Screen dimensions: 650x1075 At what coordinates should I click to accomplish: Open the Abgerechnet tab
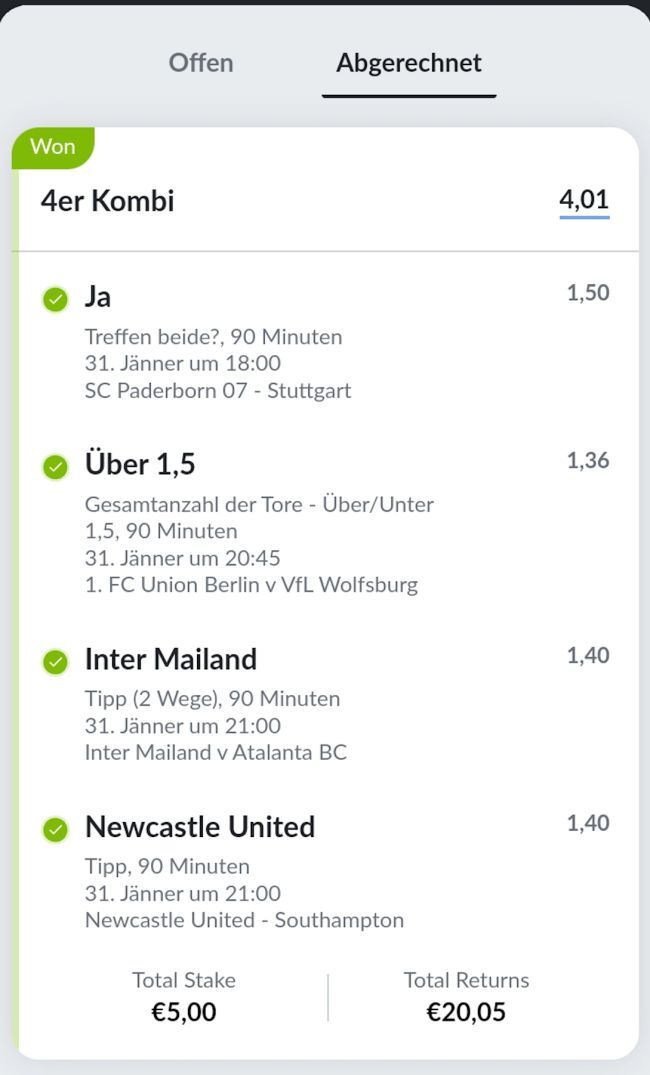click(408, 63)
